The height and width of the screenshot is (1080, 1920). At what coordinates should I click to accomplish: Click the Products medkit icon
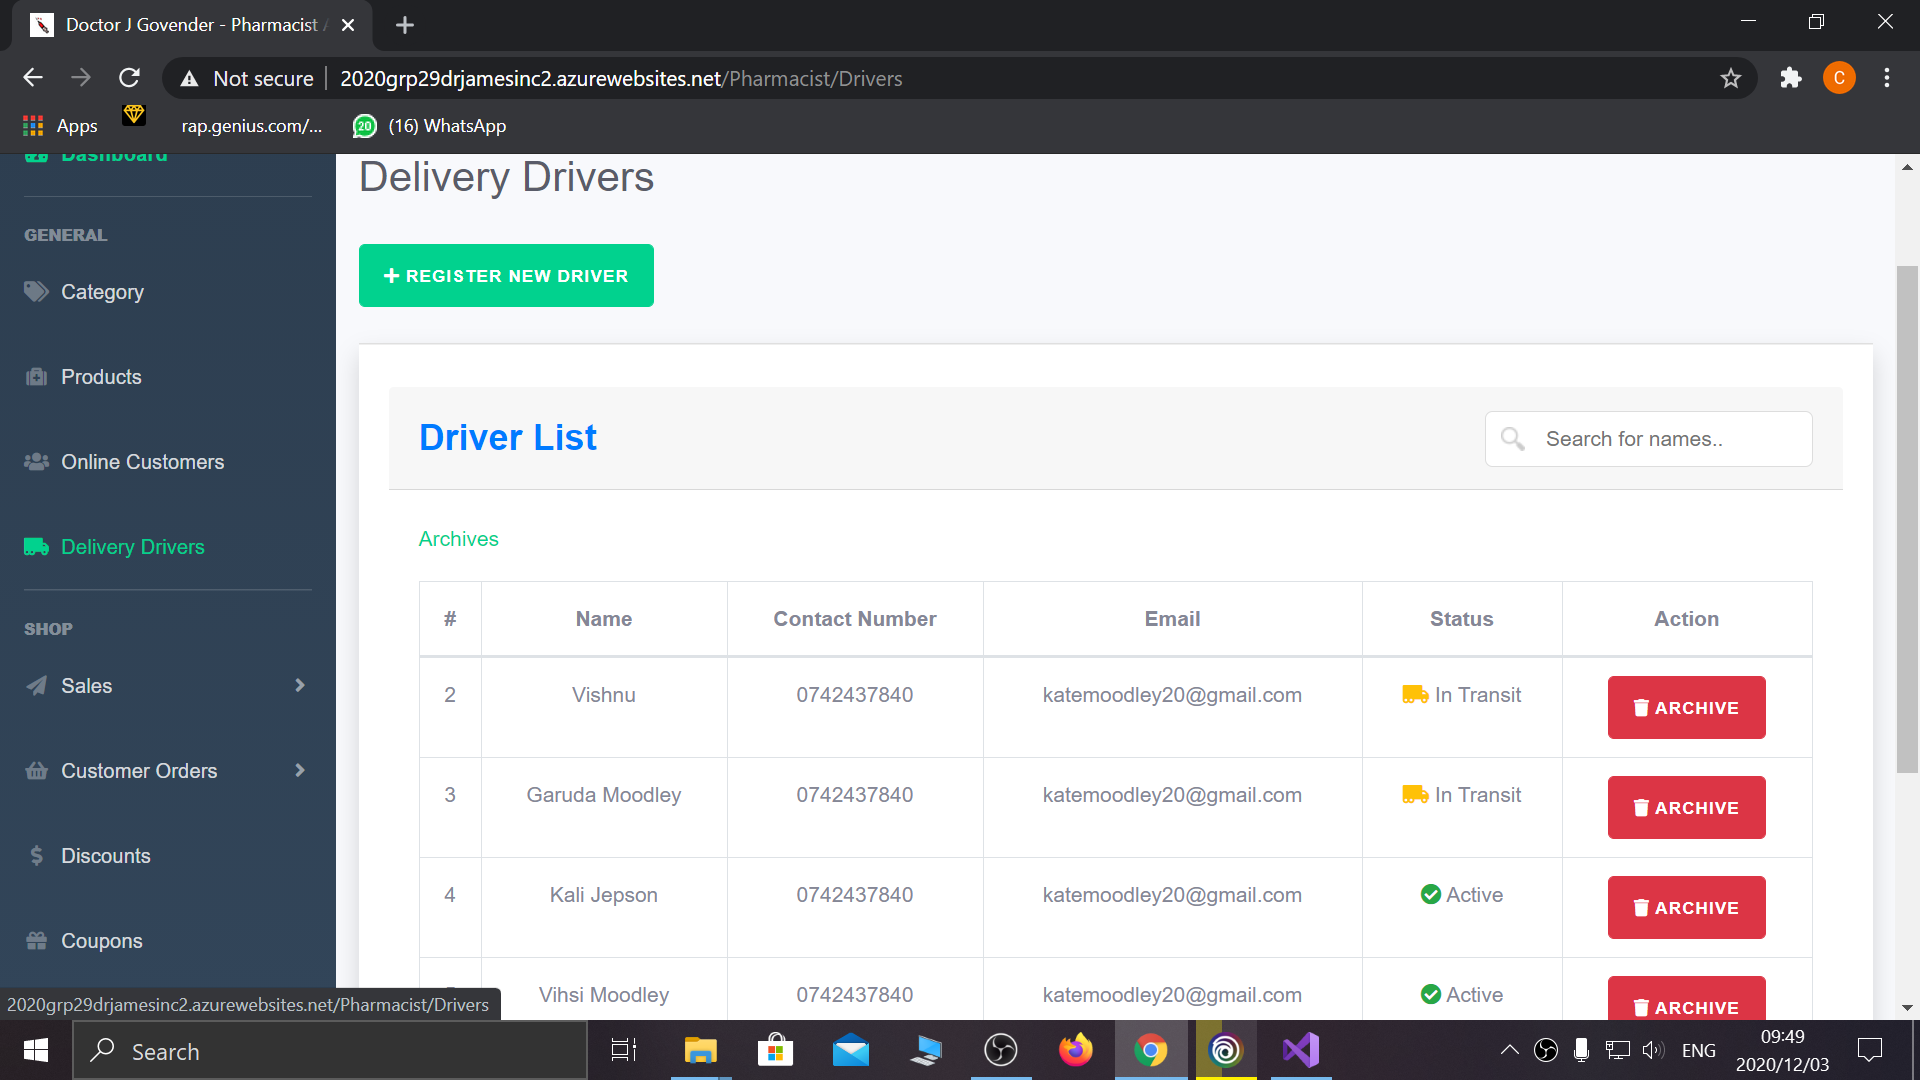pos(36,377)
